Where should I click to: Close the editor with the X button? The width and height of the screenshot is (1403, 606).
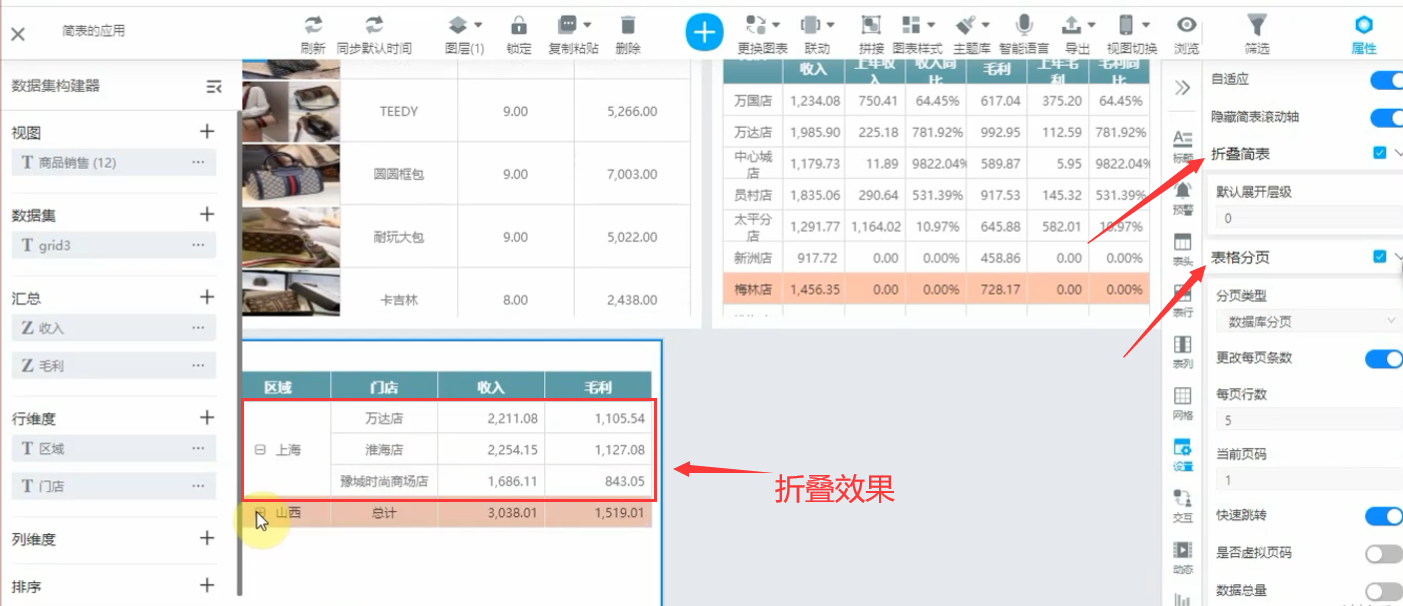point(18,34)
